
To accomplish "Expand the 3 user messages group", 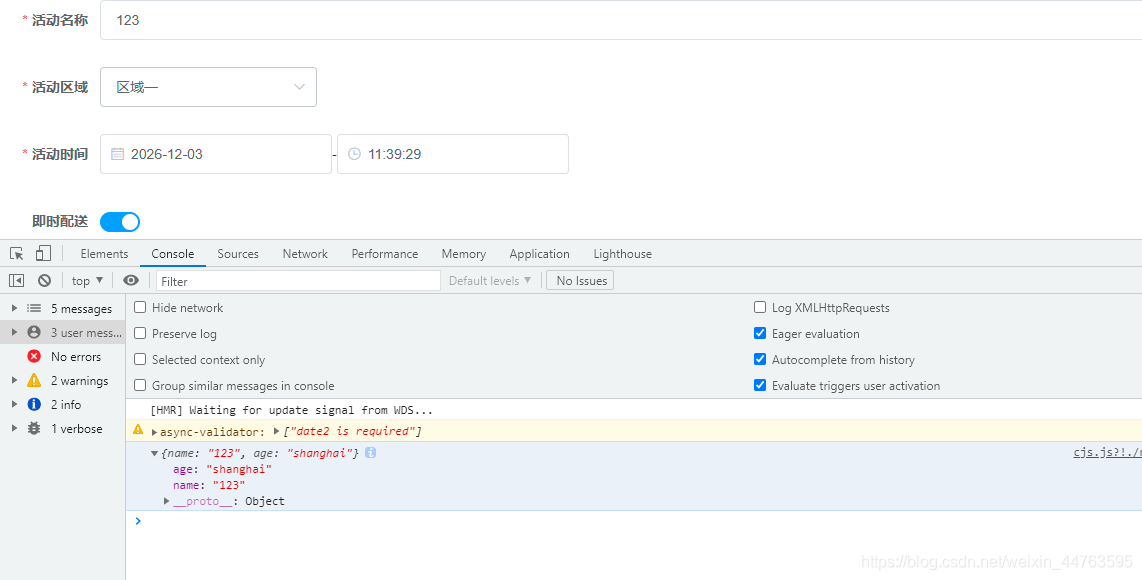I will pyautogui.click(x=15, y=332).
